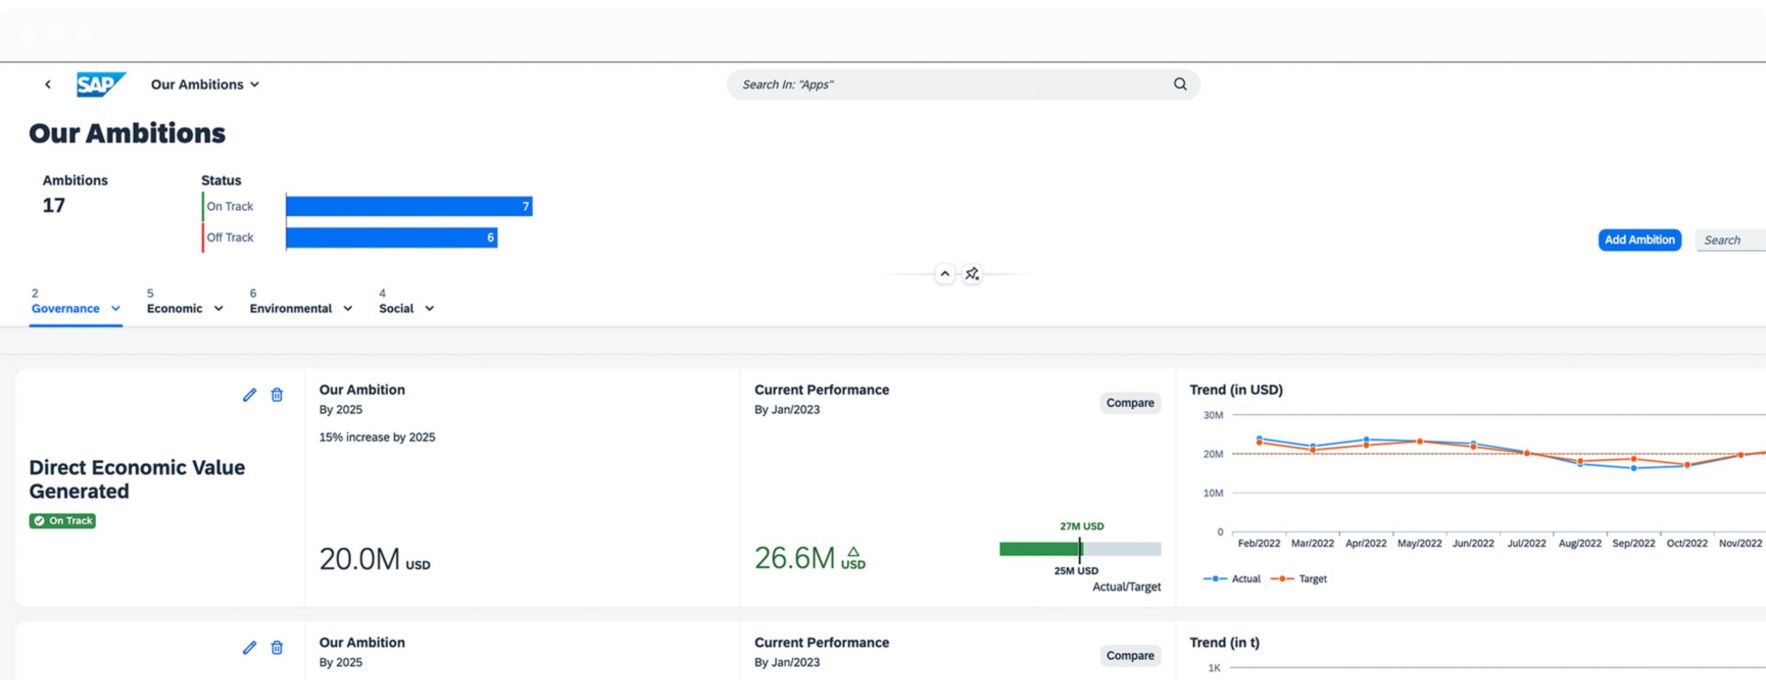1766x680 pixels.
Task: Edit the Direct Economic Value Generated card
Action: click(249, 395)
